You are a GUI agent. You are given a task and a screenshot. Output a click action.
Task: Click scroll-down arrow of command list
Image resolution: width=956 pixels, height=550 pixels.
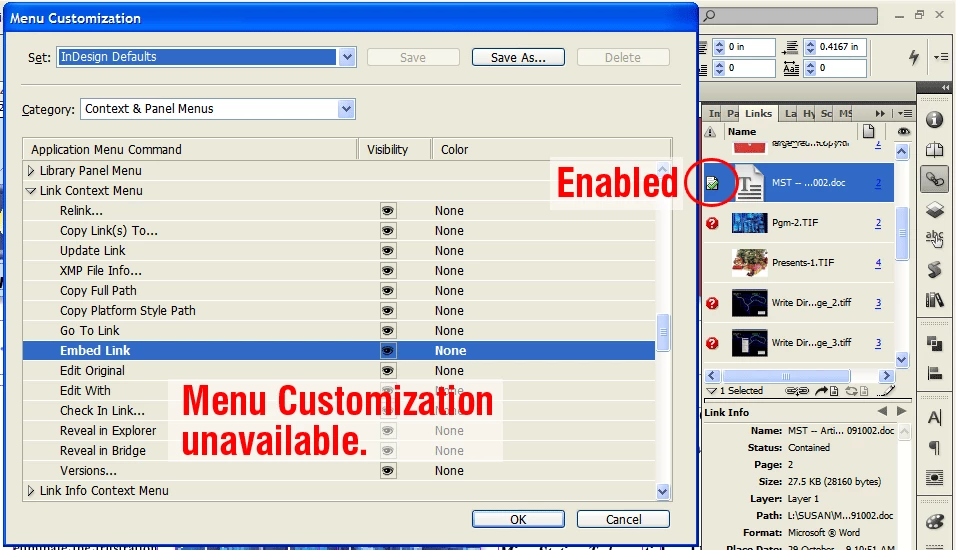click(x=663, y=491)
